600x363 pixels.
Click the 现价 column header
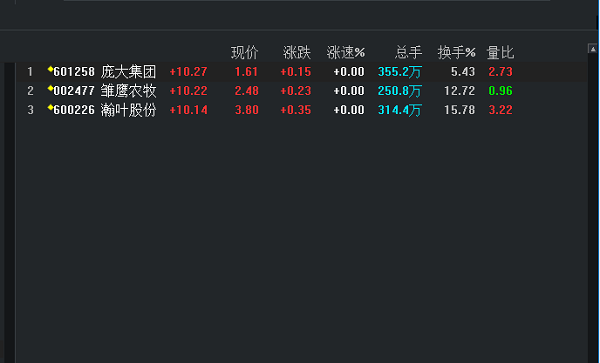[x=245, y=53]
